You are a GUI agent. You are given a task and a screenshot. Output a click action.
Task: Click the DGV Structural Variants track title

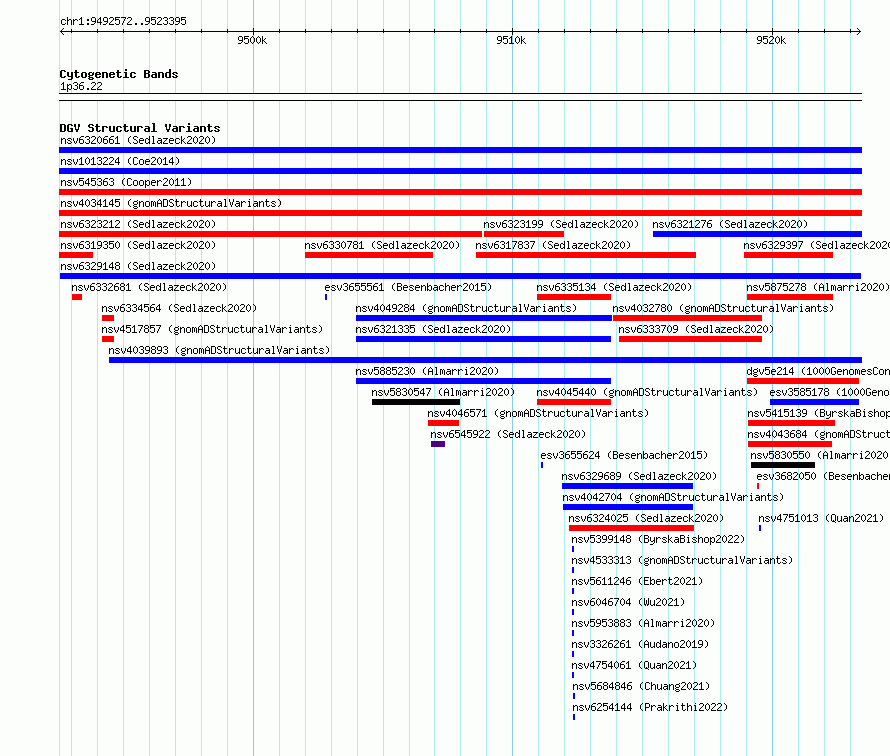tap(140, 128)
